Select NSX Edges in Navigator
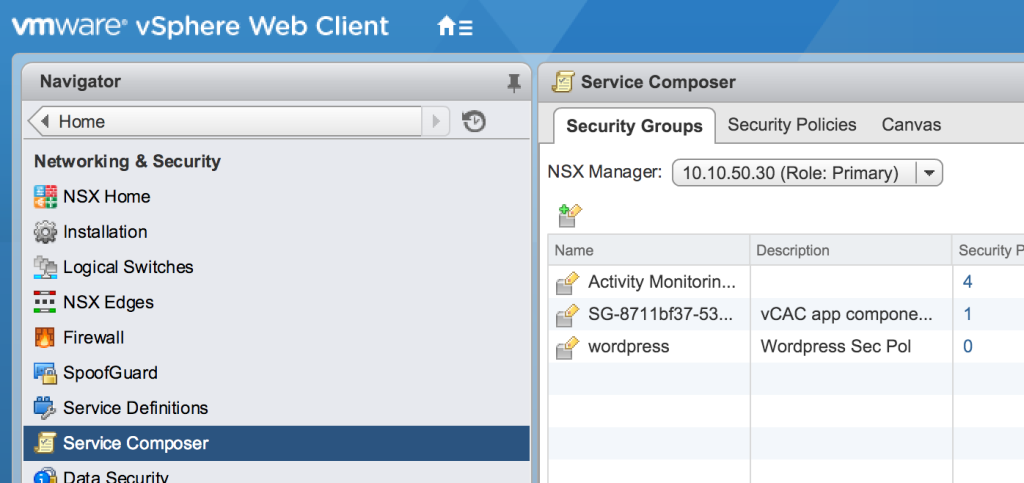The height and width of the screenshot is (483, 1024). (x=108, y=302)
